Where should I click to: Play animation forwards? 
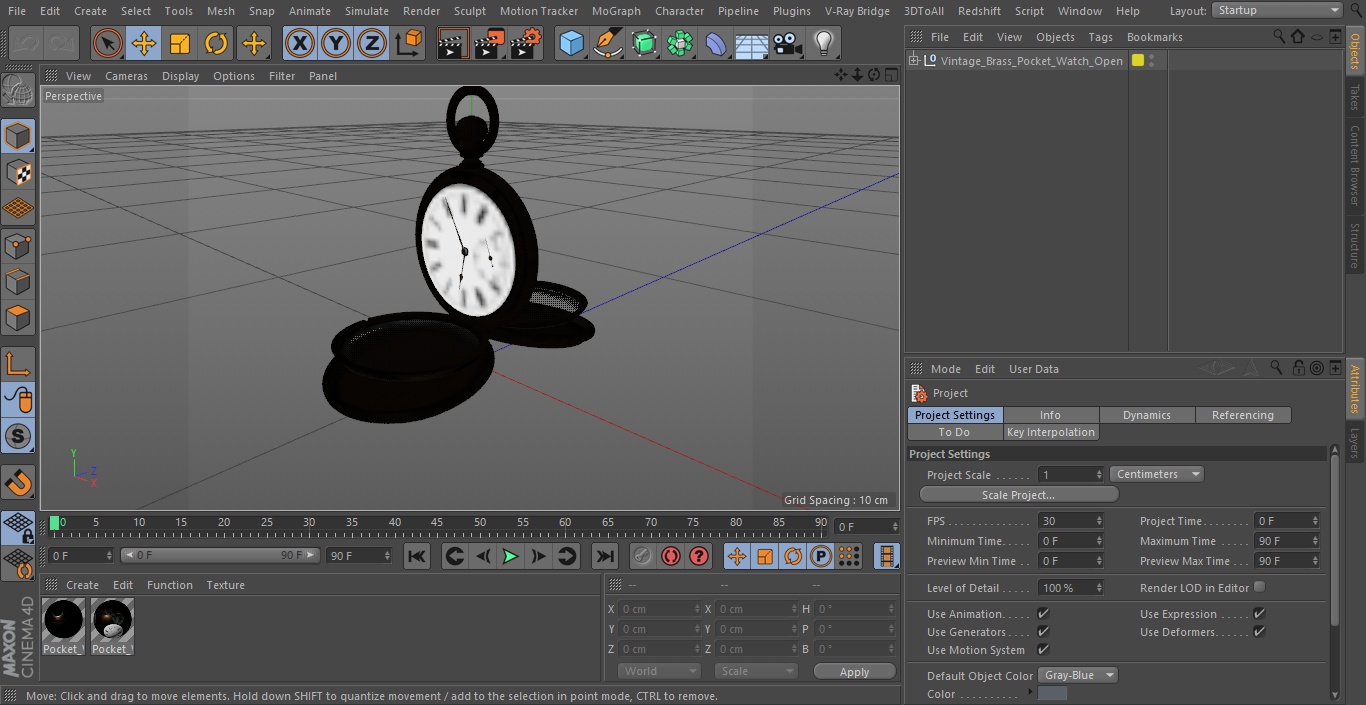coord(510,556)
